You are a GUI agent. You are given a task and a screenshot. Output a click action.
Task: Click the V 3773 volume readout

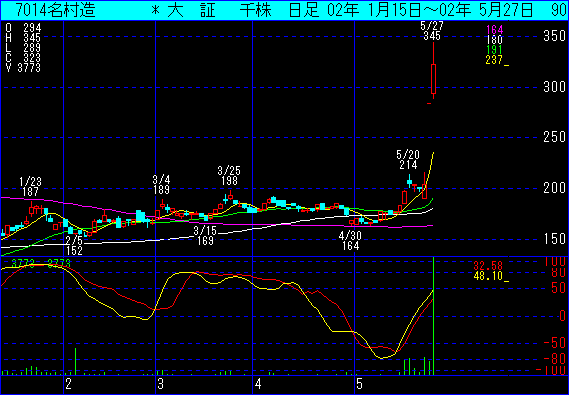[23, 67]
